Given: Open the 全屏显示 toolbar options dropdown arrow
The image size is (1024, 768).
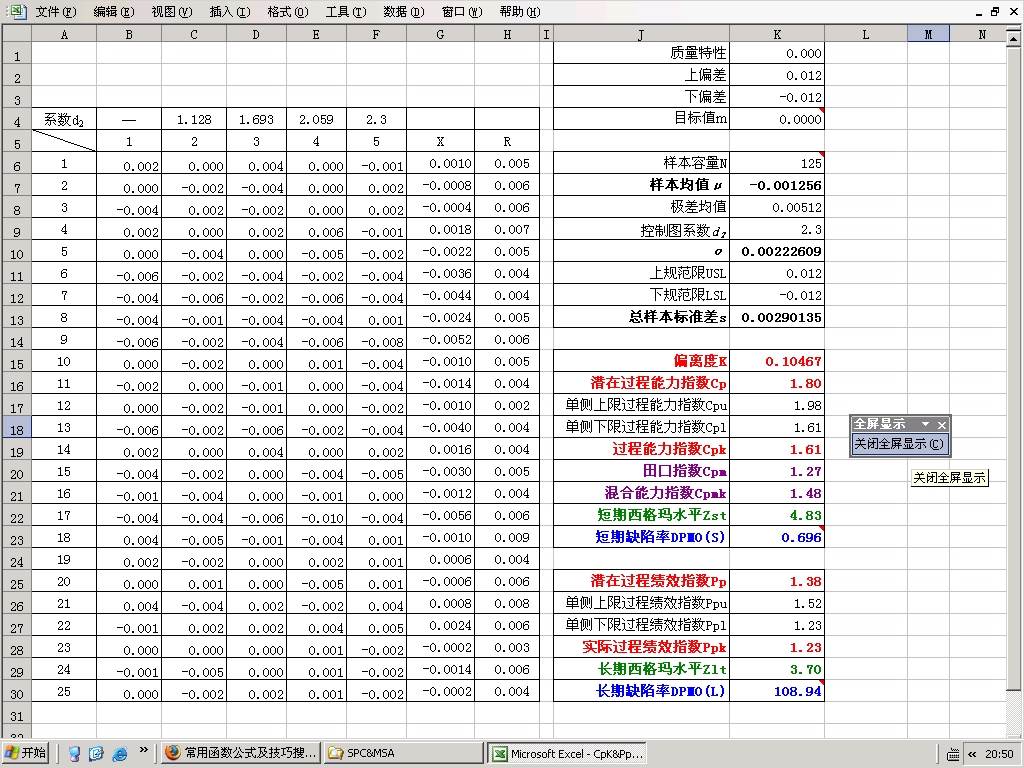Looking at the screenshot, I should point(925,423).
